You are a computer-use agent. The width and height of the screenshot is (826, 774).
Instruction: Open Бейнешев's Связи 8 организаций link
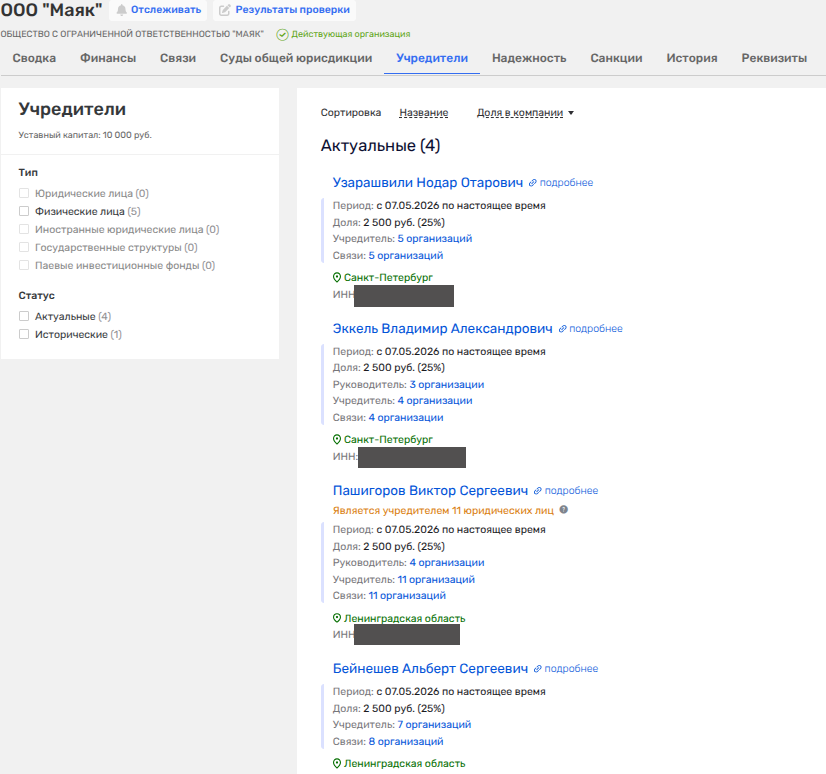click(406, 742)
